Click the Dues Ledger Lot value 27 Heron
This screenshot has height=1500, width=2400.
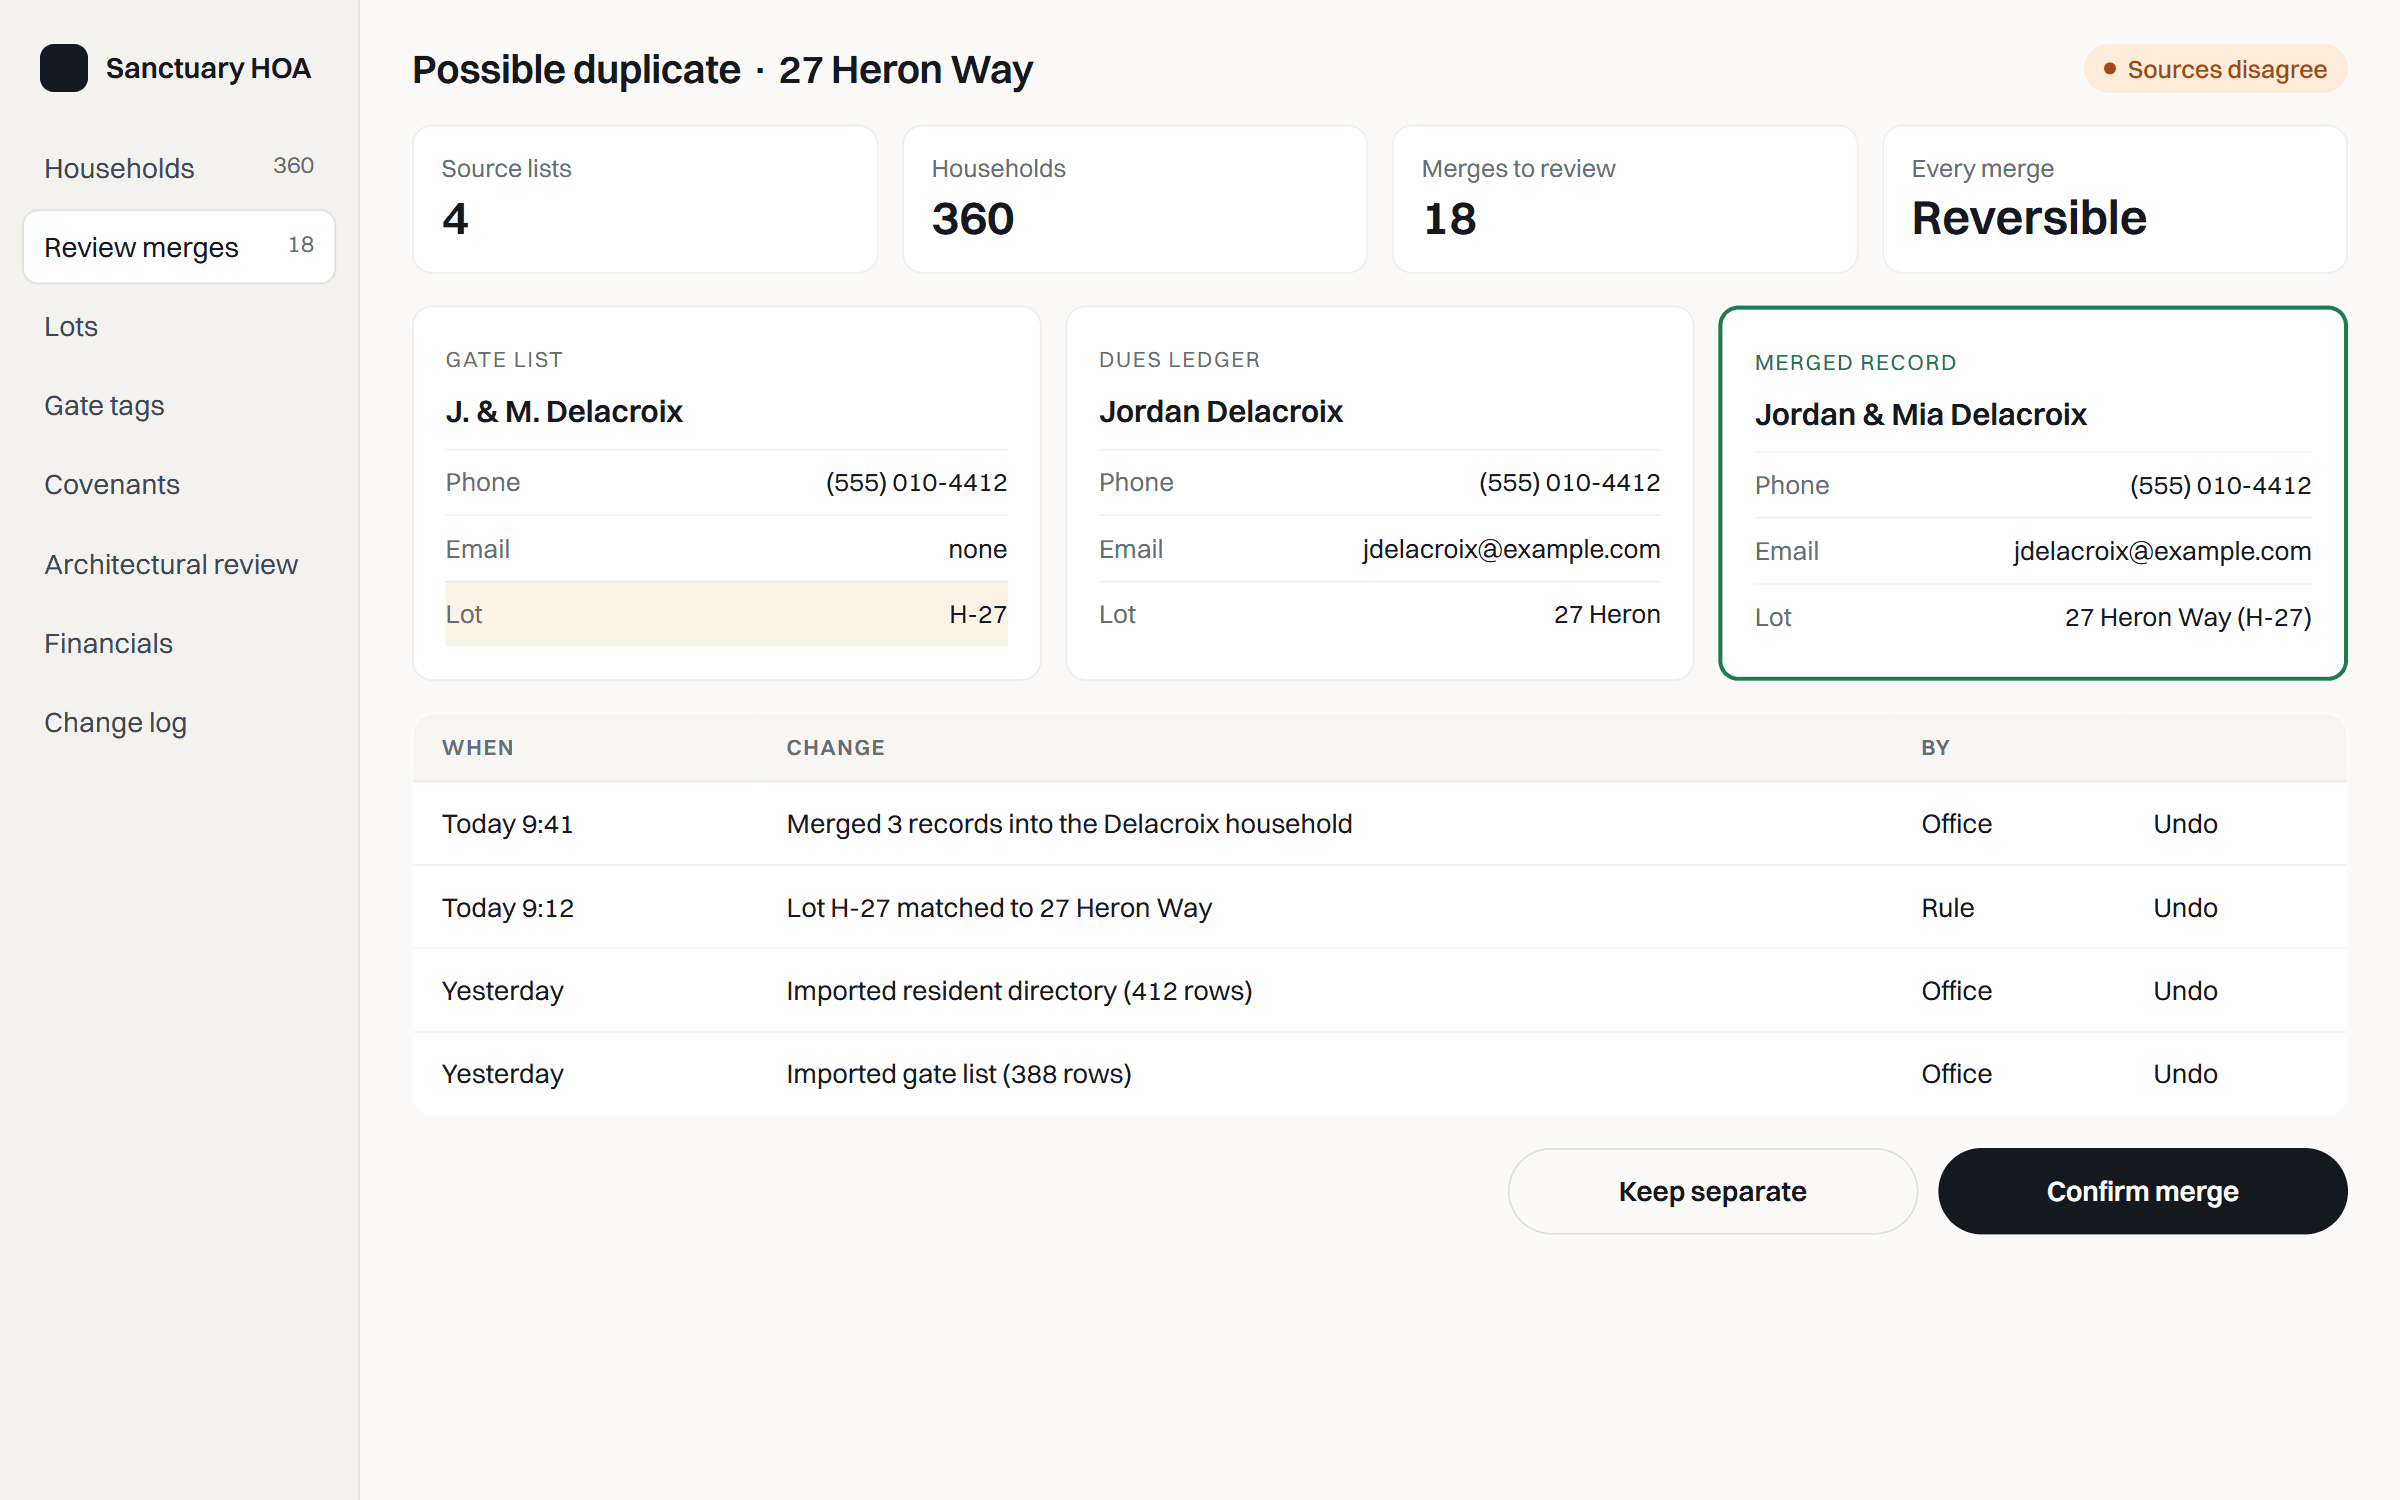[x=1607, y=614]
